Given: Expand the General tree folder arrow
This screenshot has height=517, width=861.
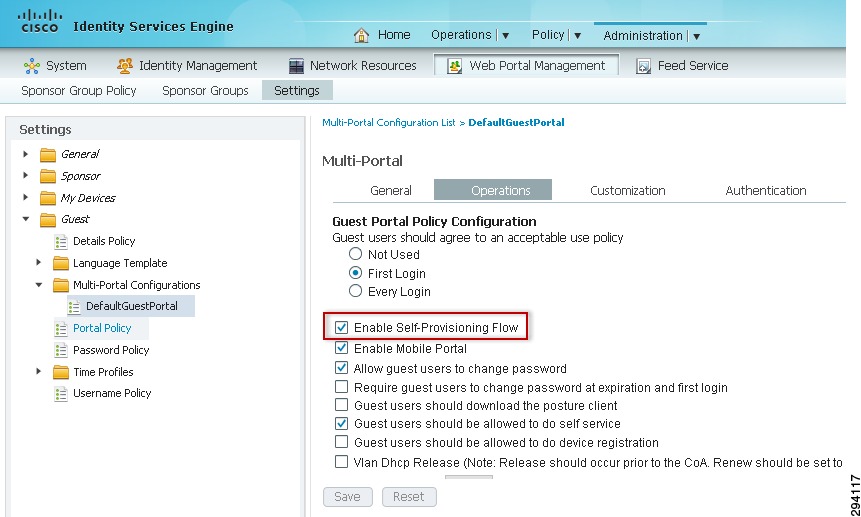Looking at the screenshot, I should pos(25,154).
